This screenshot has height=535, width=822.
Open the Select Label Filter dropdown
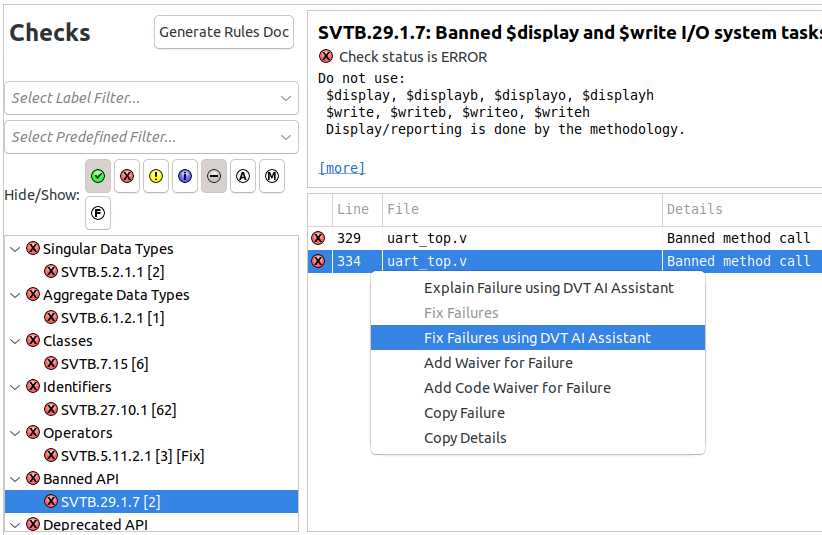tap(151, 98)
